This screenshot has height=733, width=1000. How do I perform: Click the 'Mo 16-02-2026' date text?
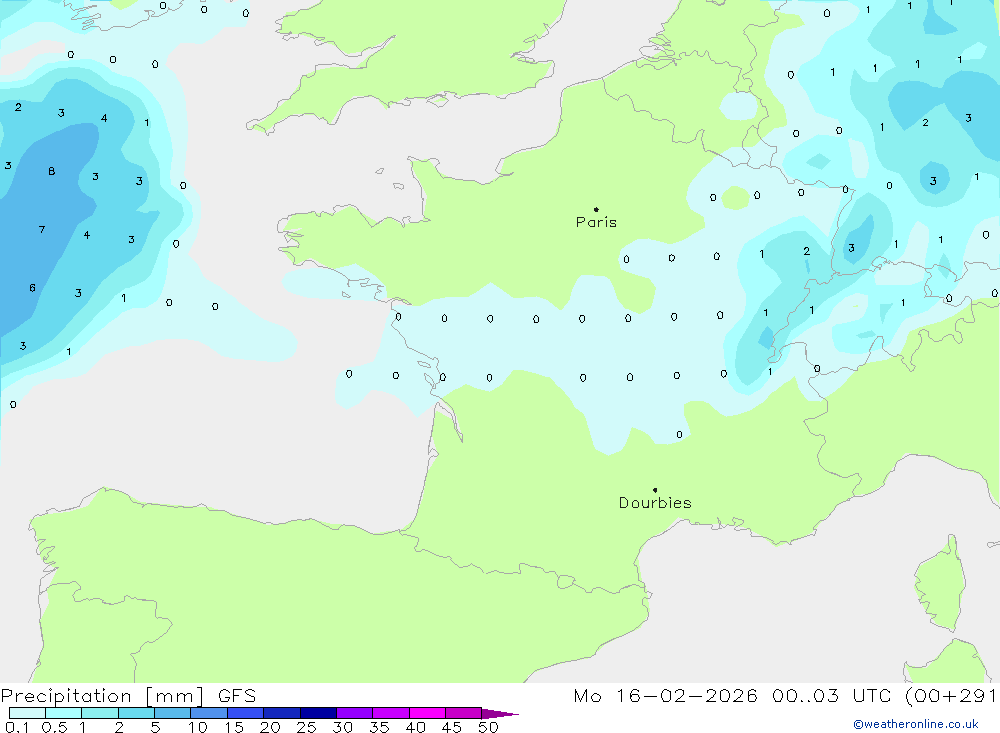coord(665,695)
